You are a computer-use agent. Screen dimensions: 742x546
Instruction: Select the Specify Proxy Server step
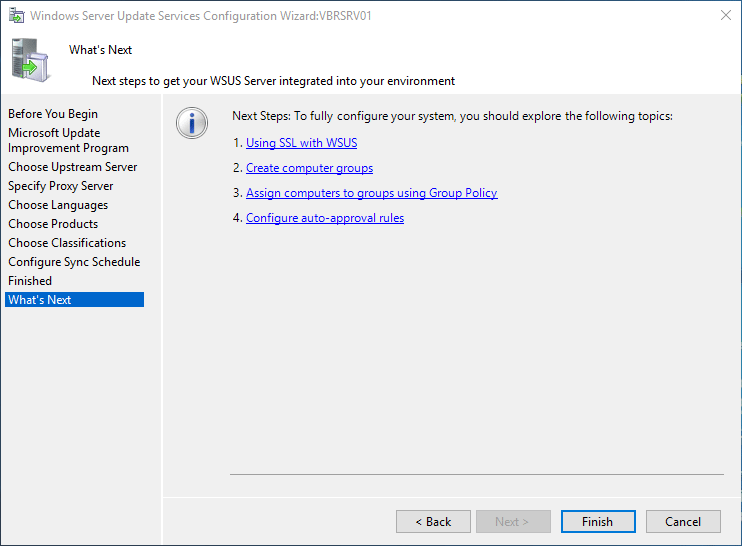coord(61,186)
